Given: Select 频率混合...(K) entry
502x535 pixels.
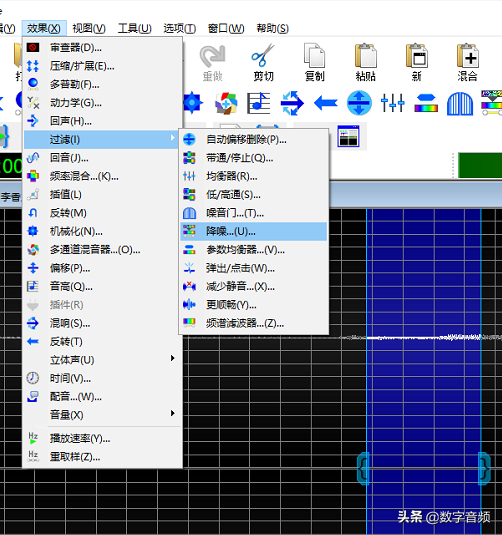Looking at the screenshot, I should 102,176.
